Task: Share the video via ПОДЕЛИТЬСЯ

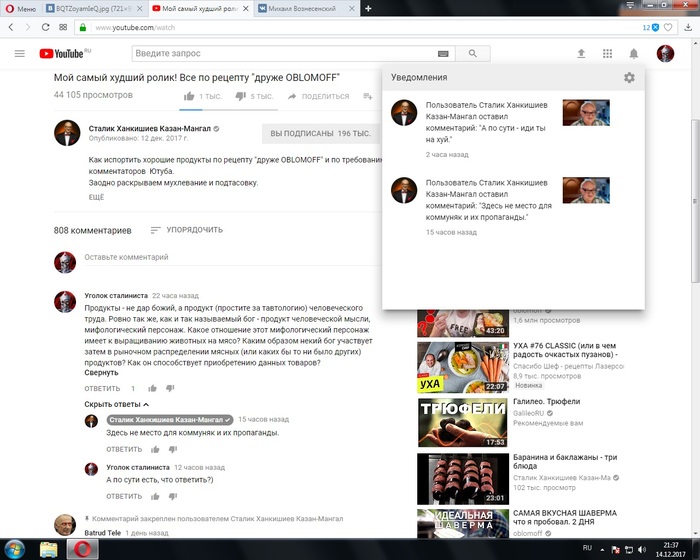Action: coord(319,96)
